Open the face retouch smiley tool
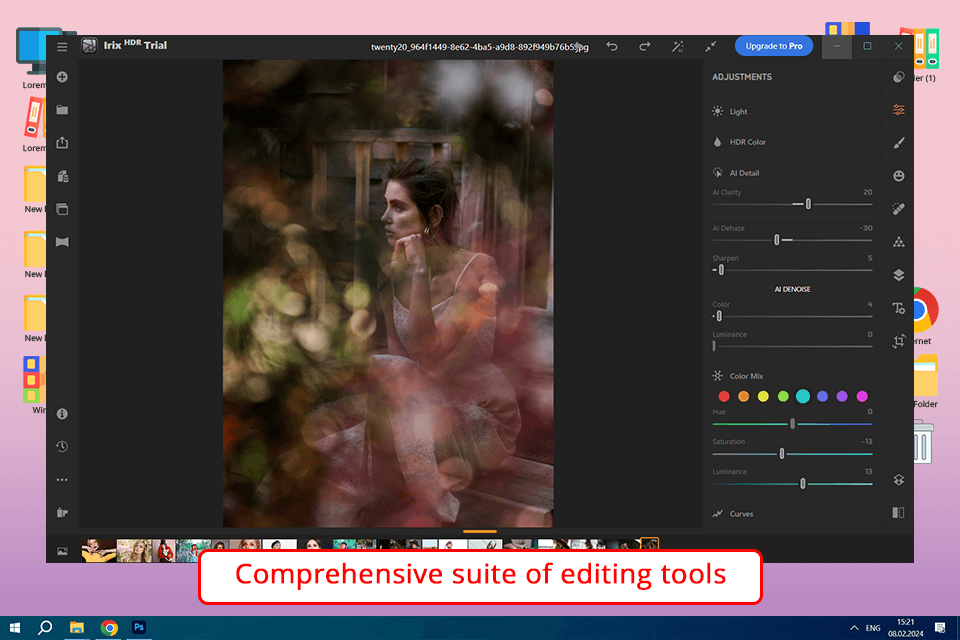This screenshot has height=640, width=960. pos(898,176)
